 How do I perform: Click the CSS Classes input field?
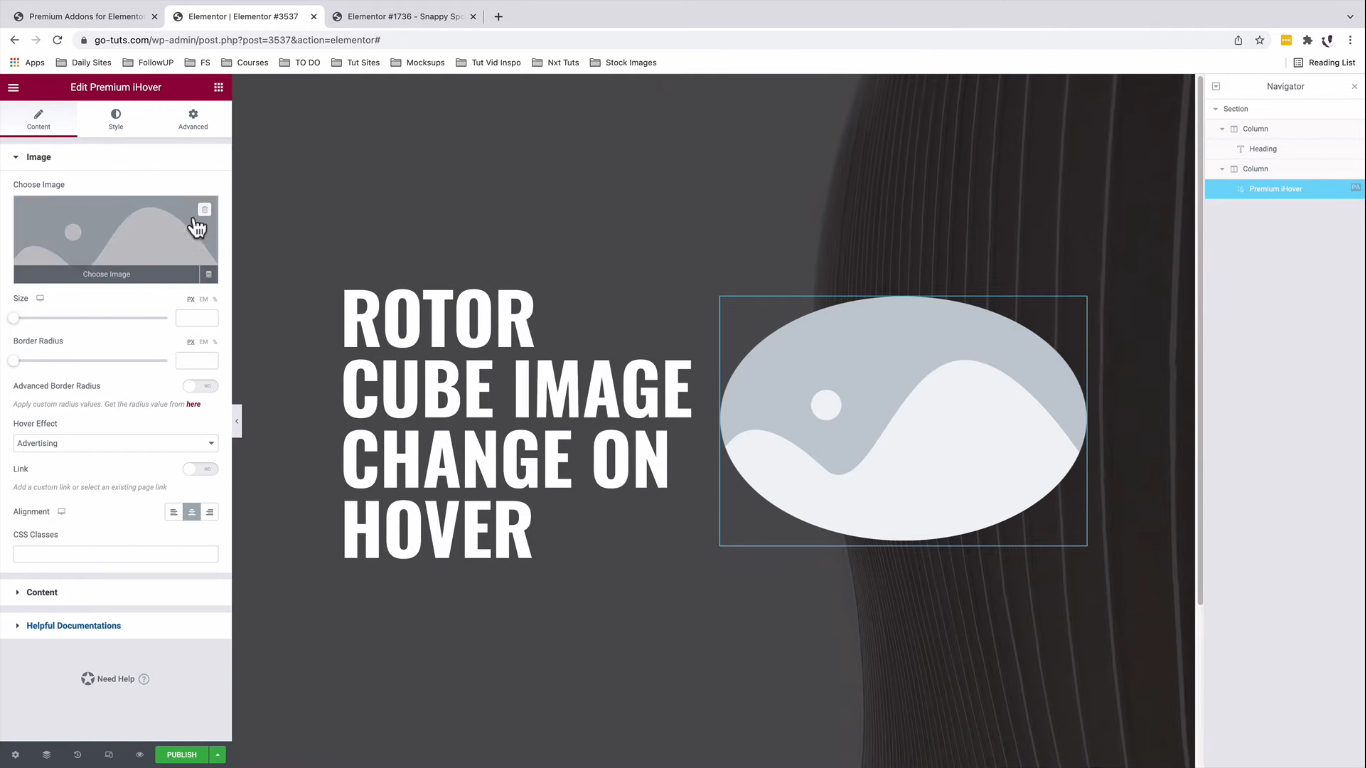[x=115, y=554]
